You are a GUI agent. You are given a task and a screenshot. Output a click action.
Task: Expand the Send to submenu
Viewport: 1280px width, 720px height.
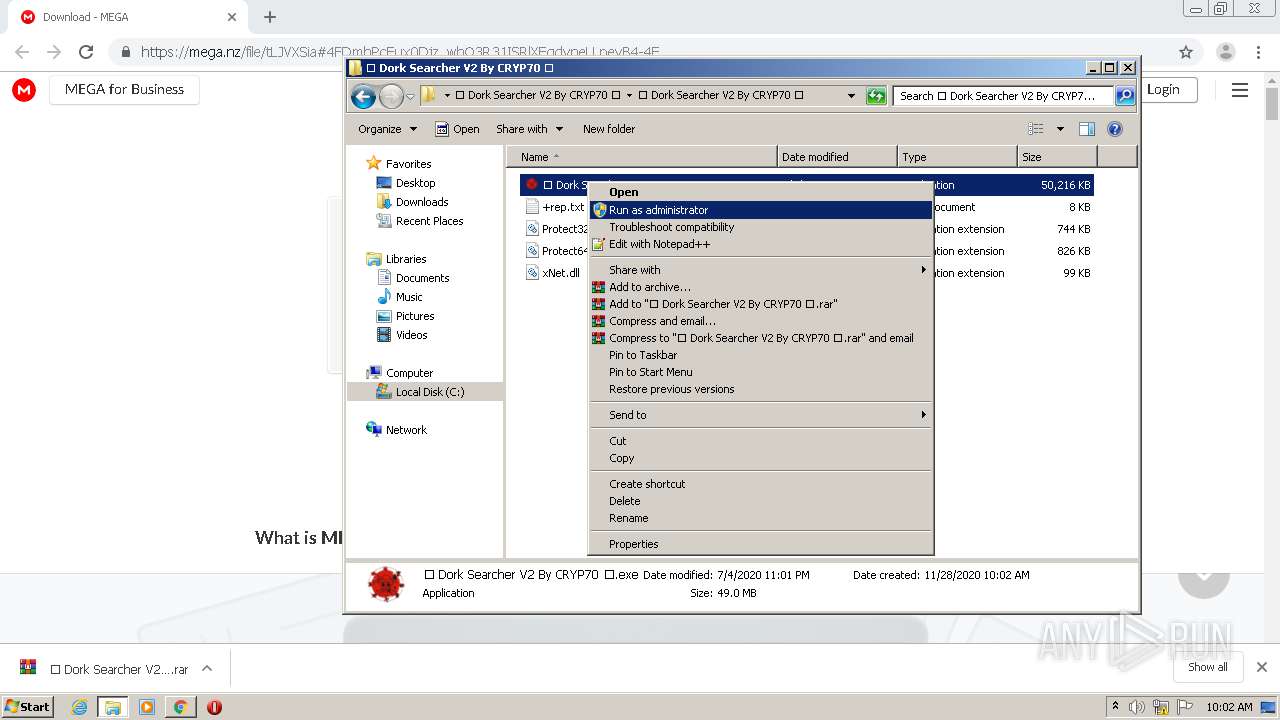[x=760, y=415]
